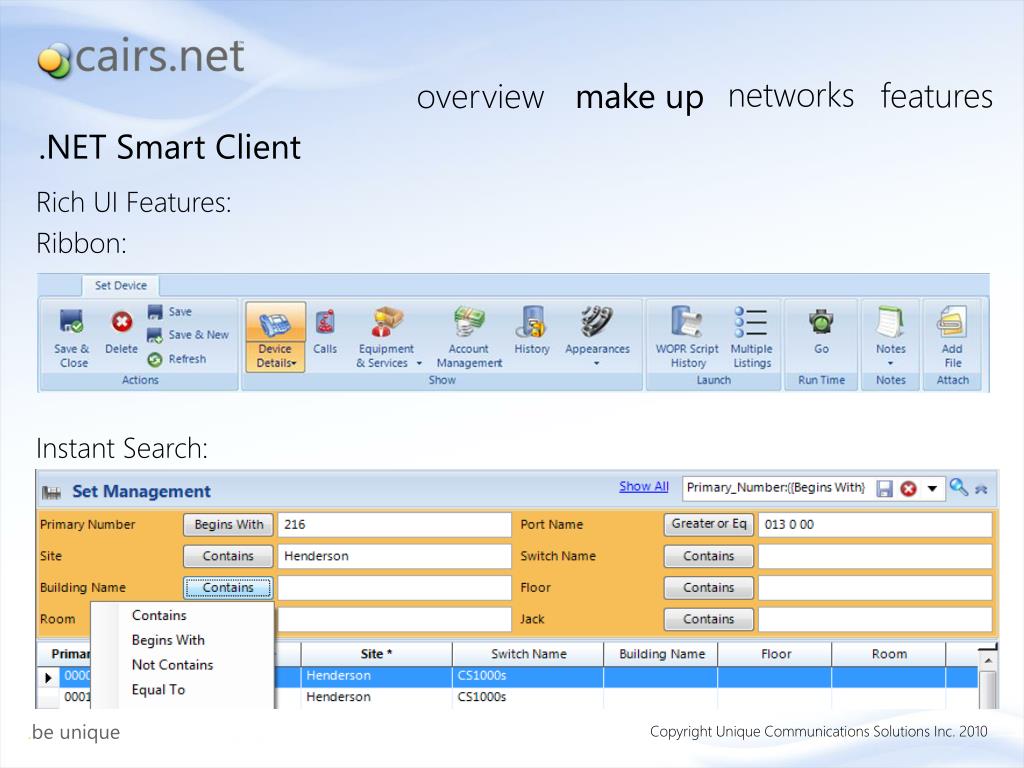The height and width of the screenshot is (768, 1024).
Task: Open Account Management
Action: point(469,337)
